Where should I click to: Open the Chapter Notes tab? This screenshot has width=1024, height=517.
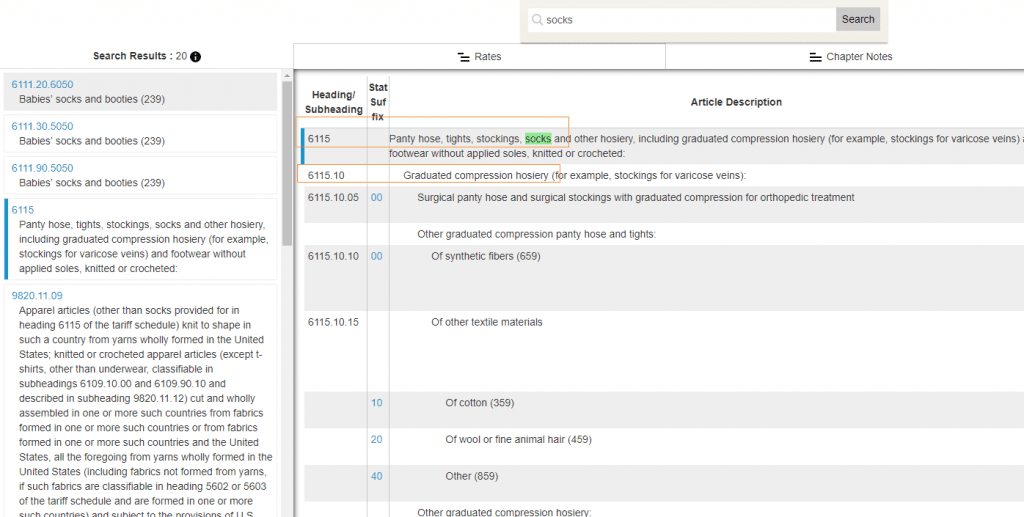pos(850,57)
